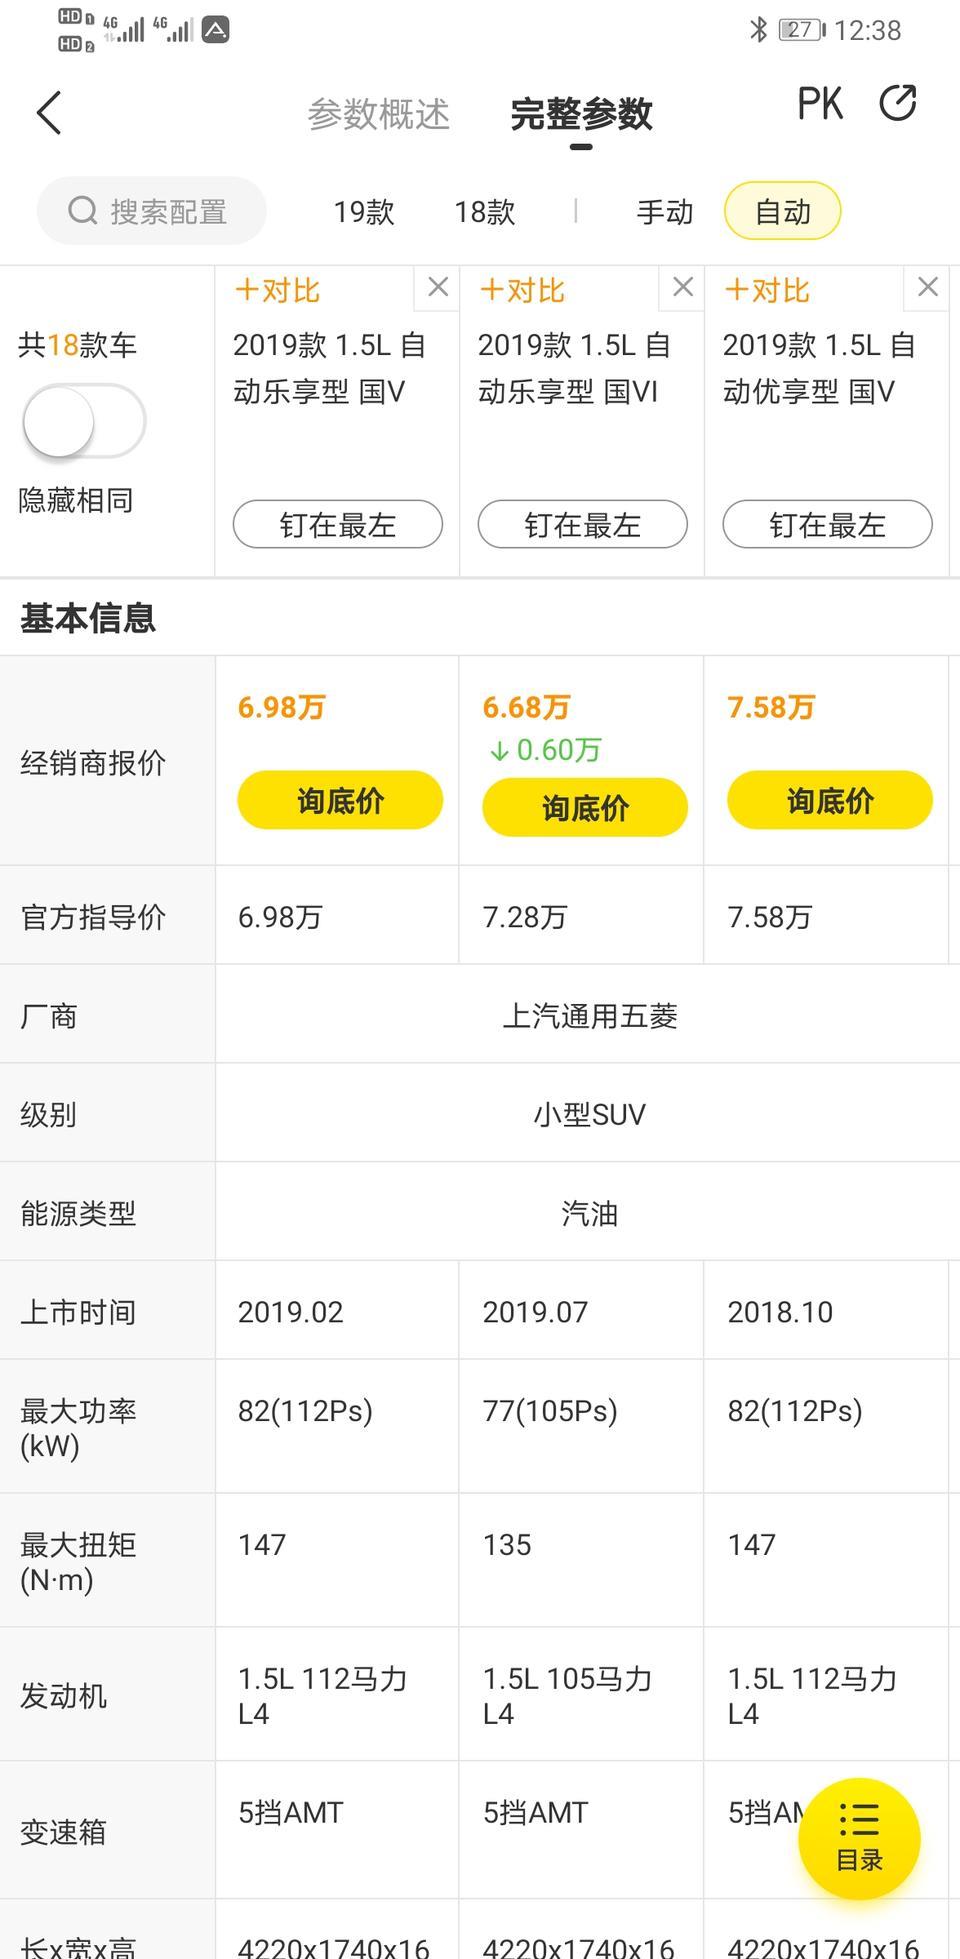Select the 自动 transmission filter
Image resolution: width=960 pixels, height=1959 pixels.
click(x=782, y=211)
